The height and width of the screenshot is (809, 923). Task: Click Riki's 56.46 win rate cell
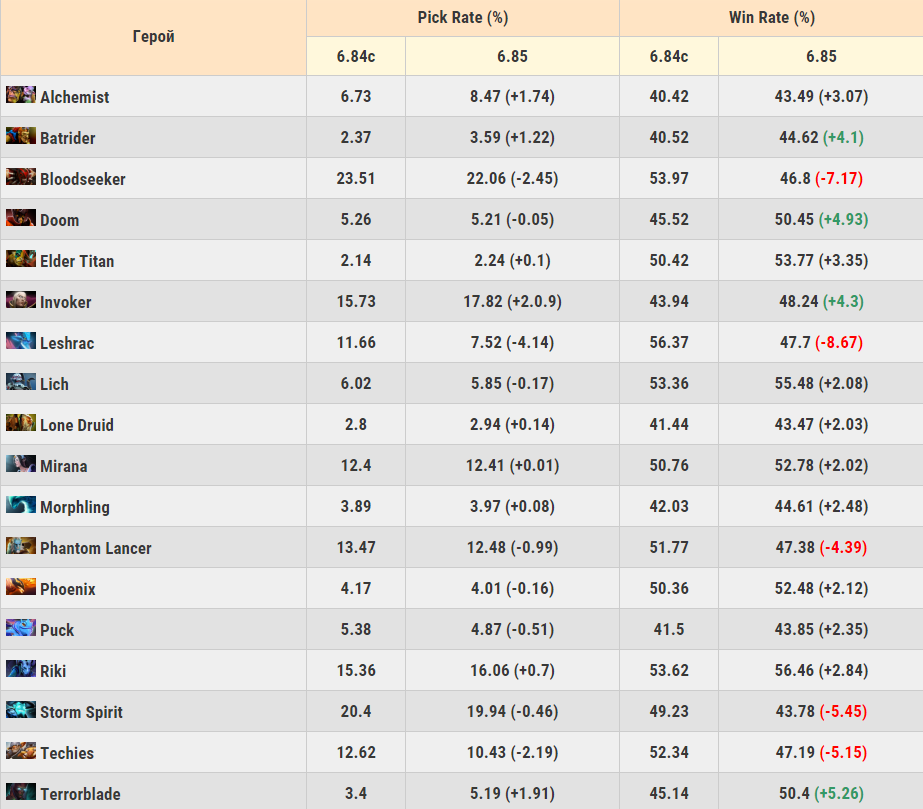tap(821, 670)
